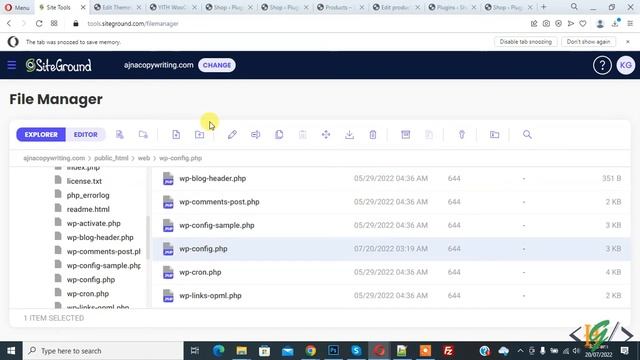Click the Delete trash icon in toolbar

coord(373,134)
